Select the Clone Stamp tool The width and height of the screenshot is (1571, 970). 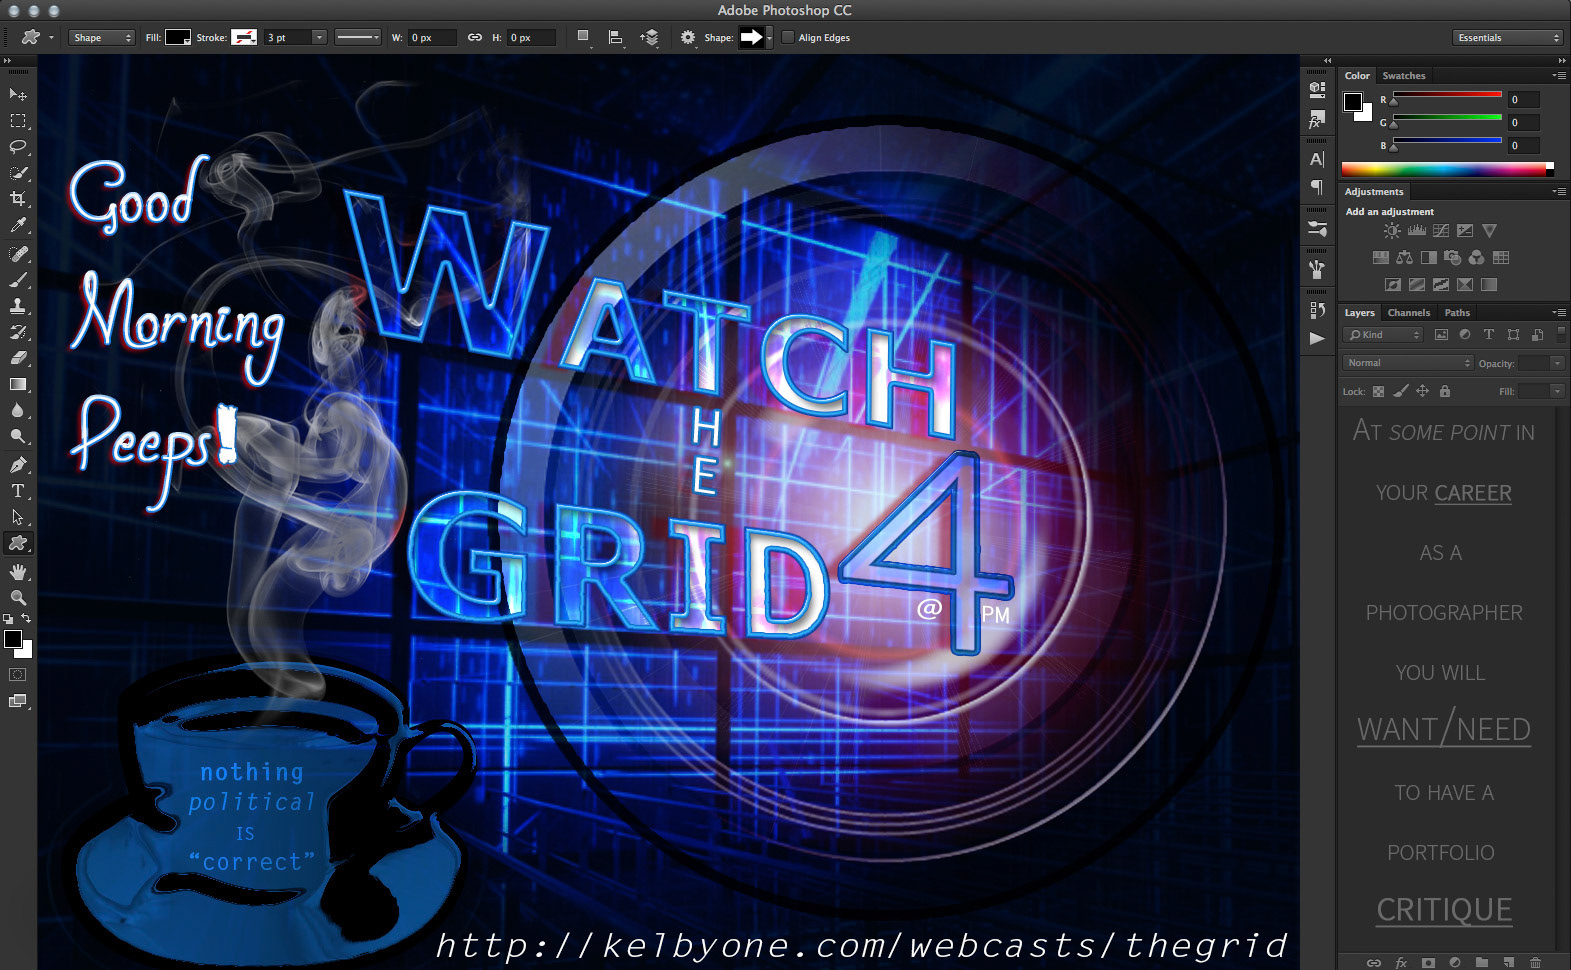pyautogui.click(x=18, y=305)
